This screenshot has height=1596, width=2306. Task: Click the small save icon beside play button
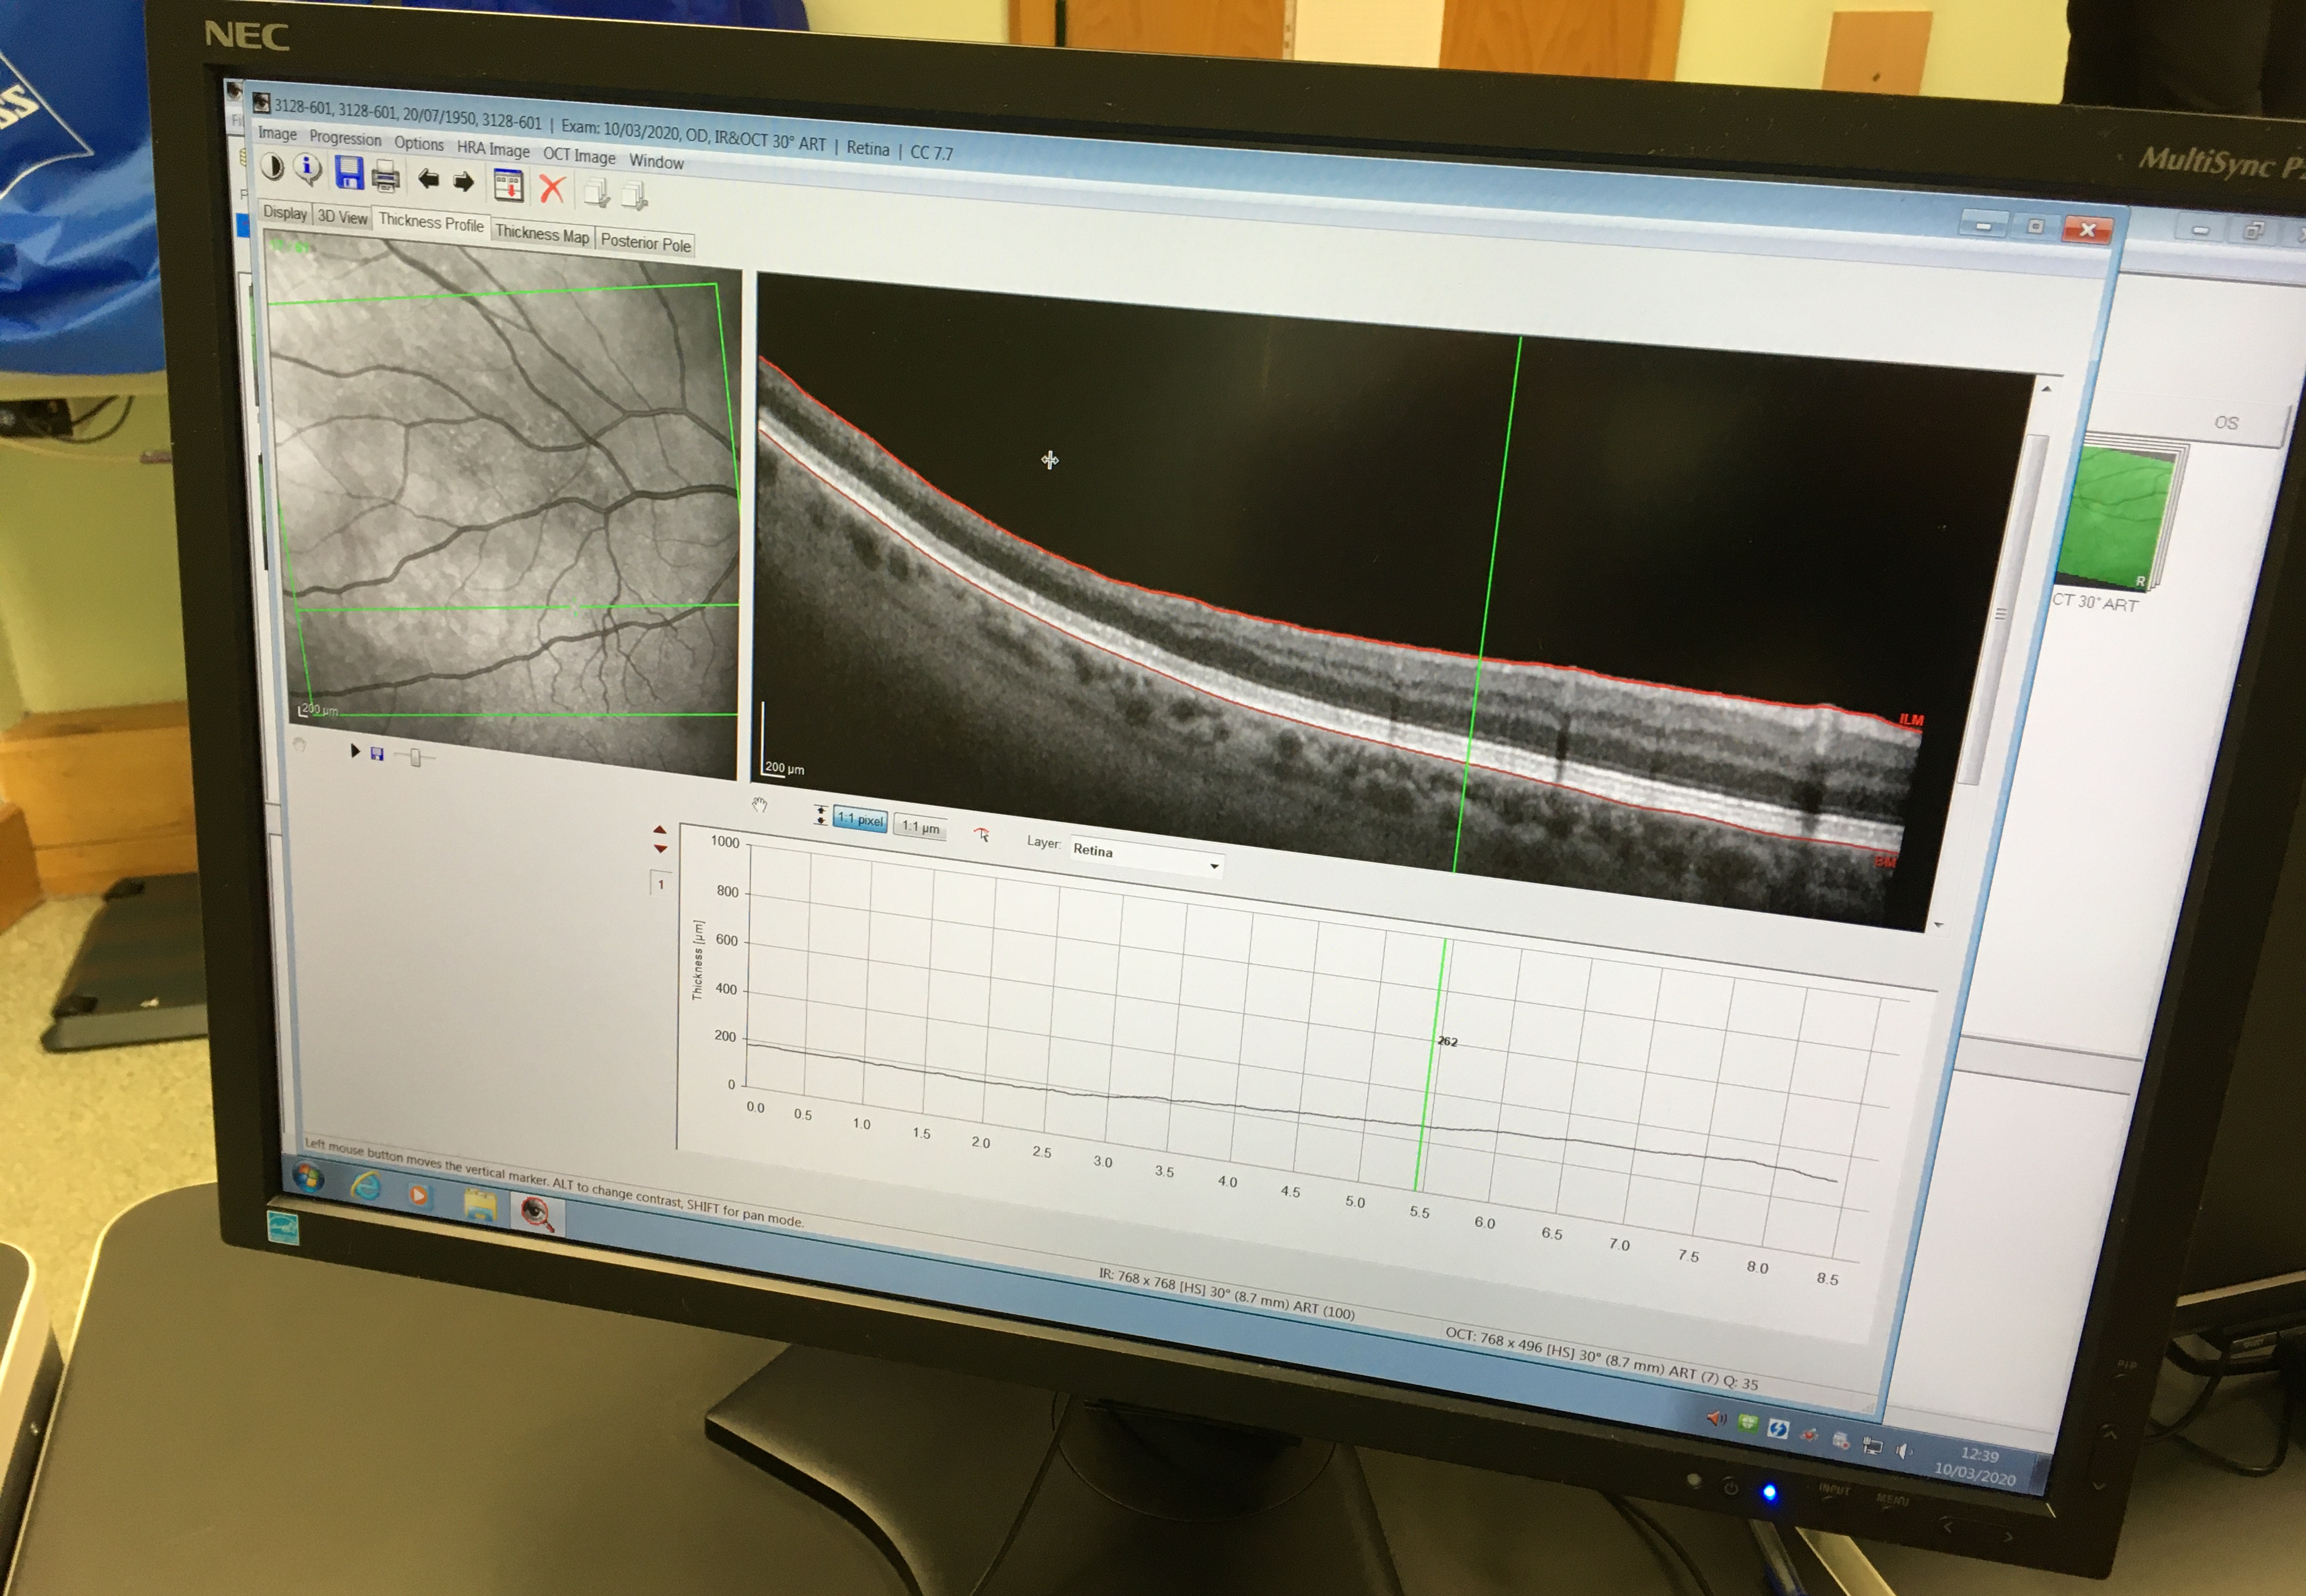(x=377, y=754)
